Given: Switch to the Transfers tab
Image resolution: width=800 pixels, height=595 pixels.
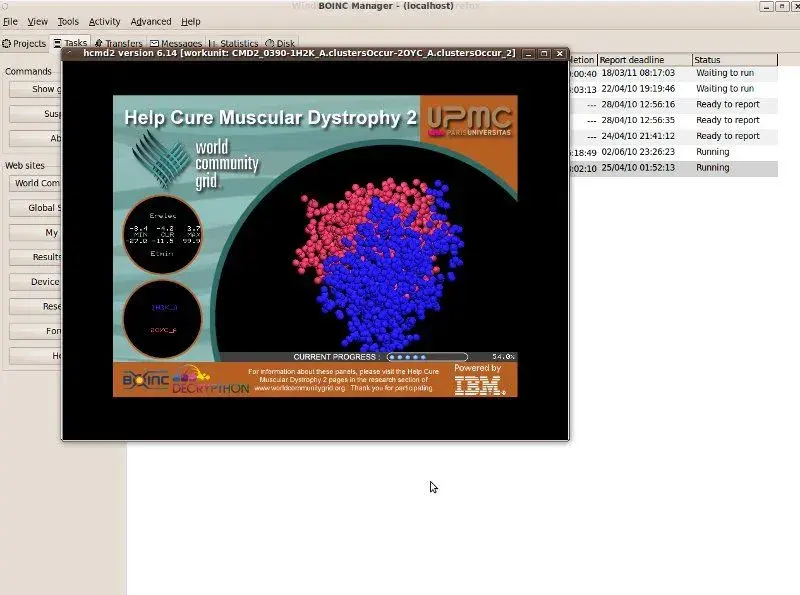Looking at the screenshot, I should [x=118, y=43].
